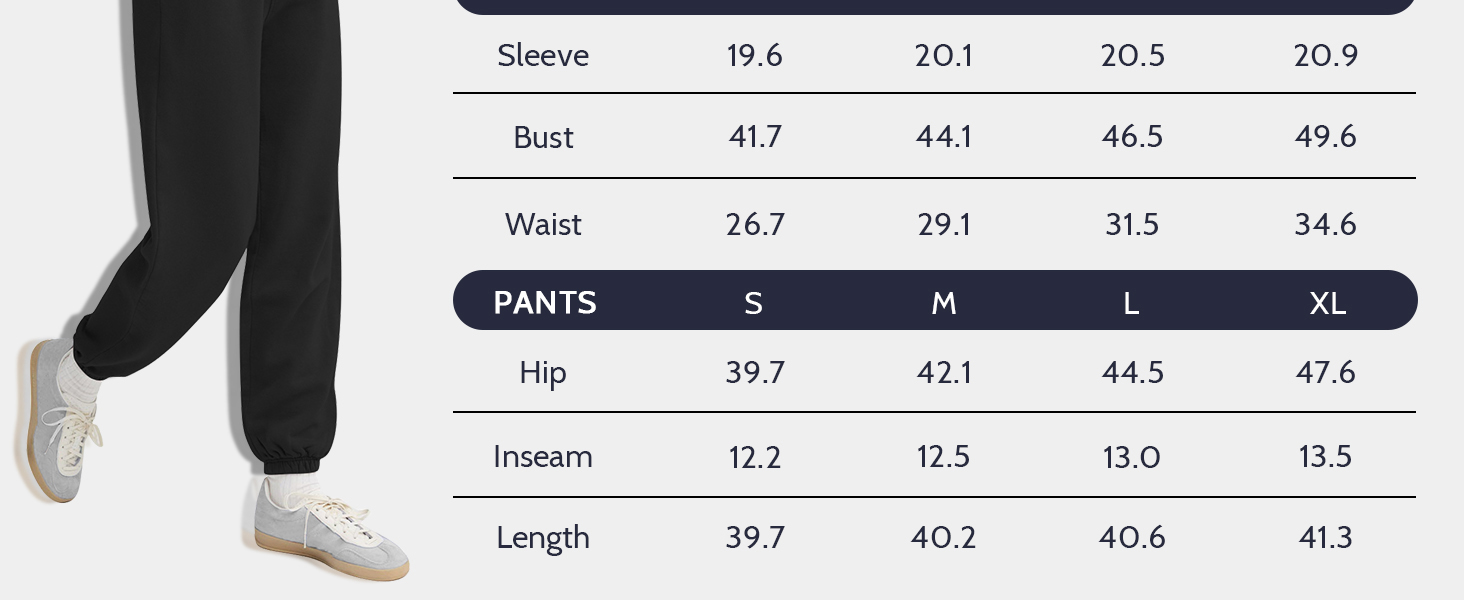Select the Waist S value 26.7
Image resolution: width=1464 pixels, height=600 pixels.
pyautogui.click(x=755, y=224)
